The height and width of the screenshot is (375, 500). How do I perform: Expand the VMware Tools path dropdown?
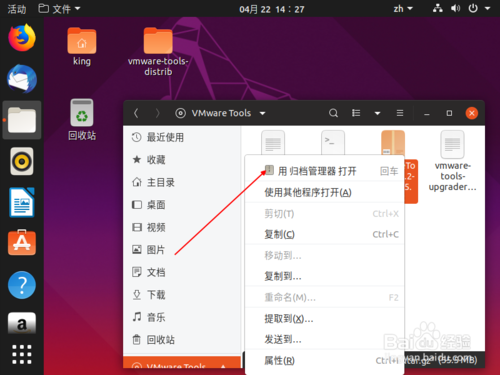click(263, 113)
